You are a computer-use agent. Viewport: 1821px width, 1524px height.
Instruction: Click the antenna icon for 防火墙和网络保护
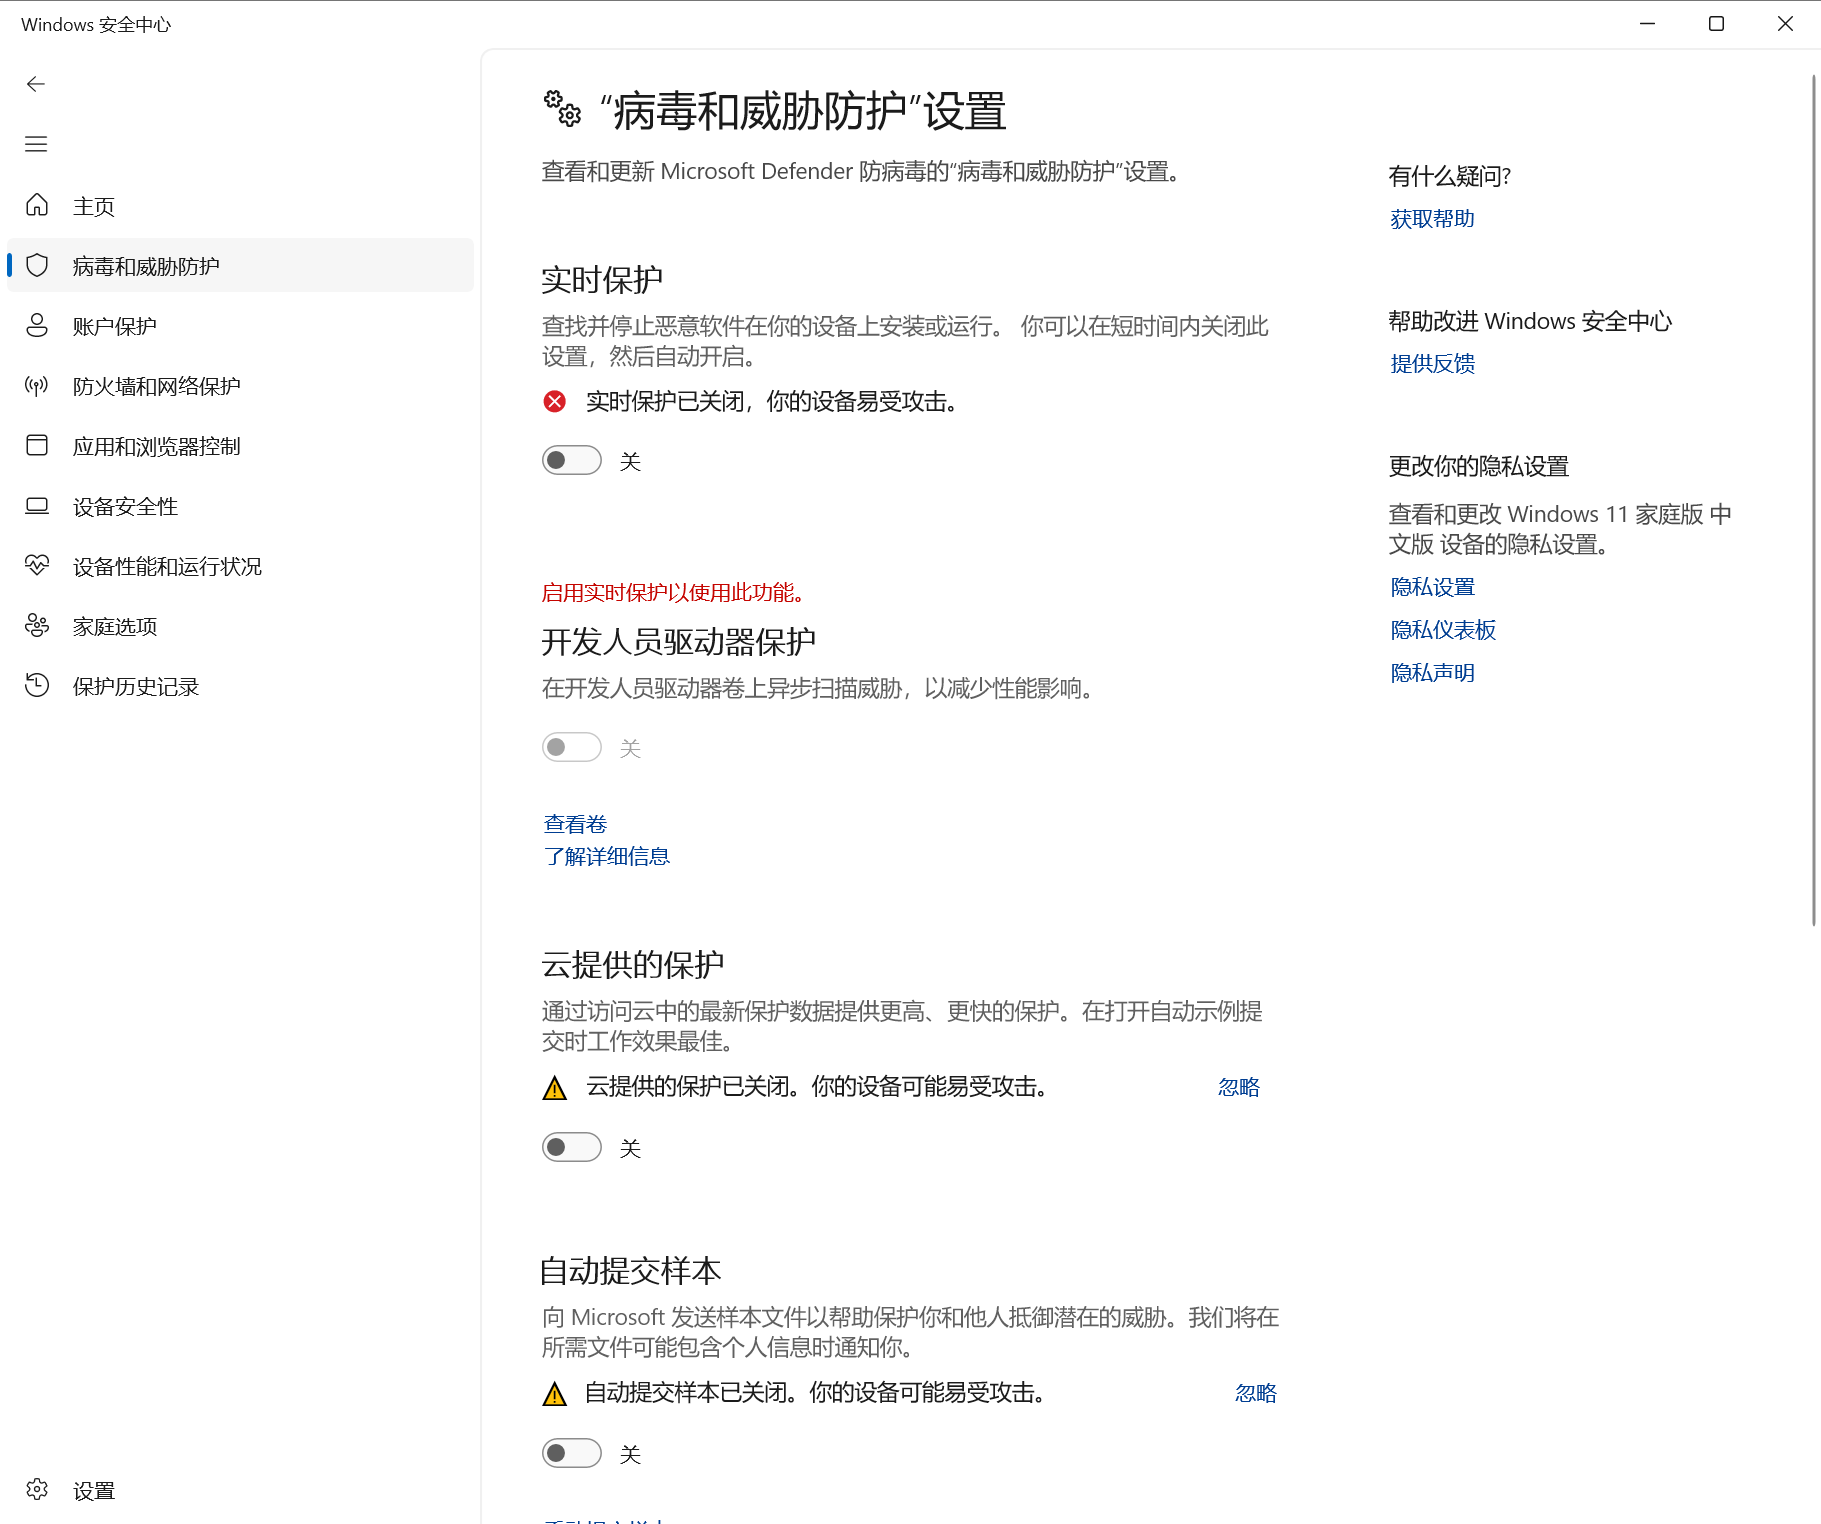coord(37,385)
